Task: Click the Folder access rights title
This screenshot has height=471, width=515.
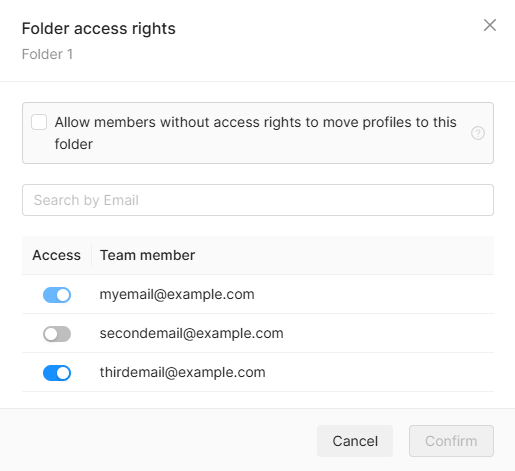Action: coord(99,29)
